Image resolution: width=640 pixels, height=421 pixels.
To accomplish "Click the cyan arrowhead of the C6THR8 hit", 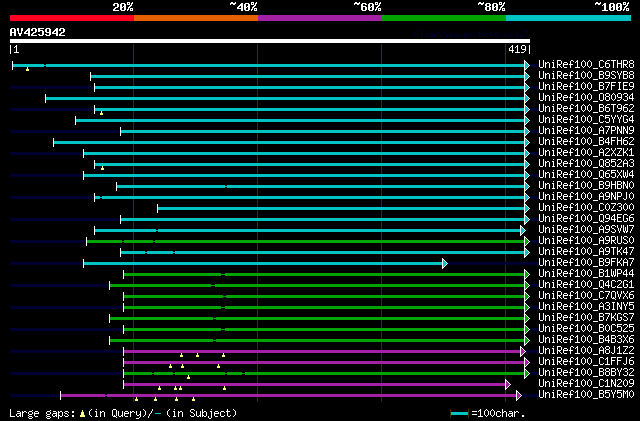I will pos(526,65).
